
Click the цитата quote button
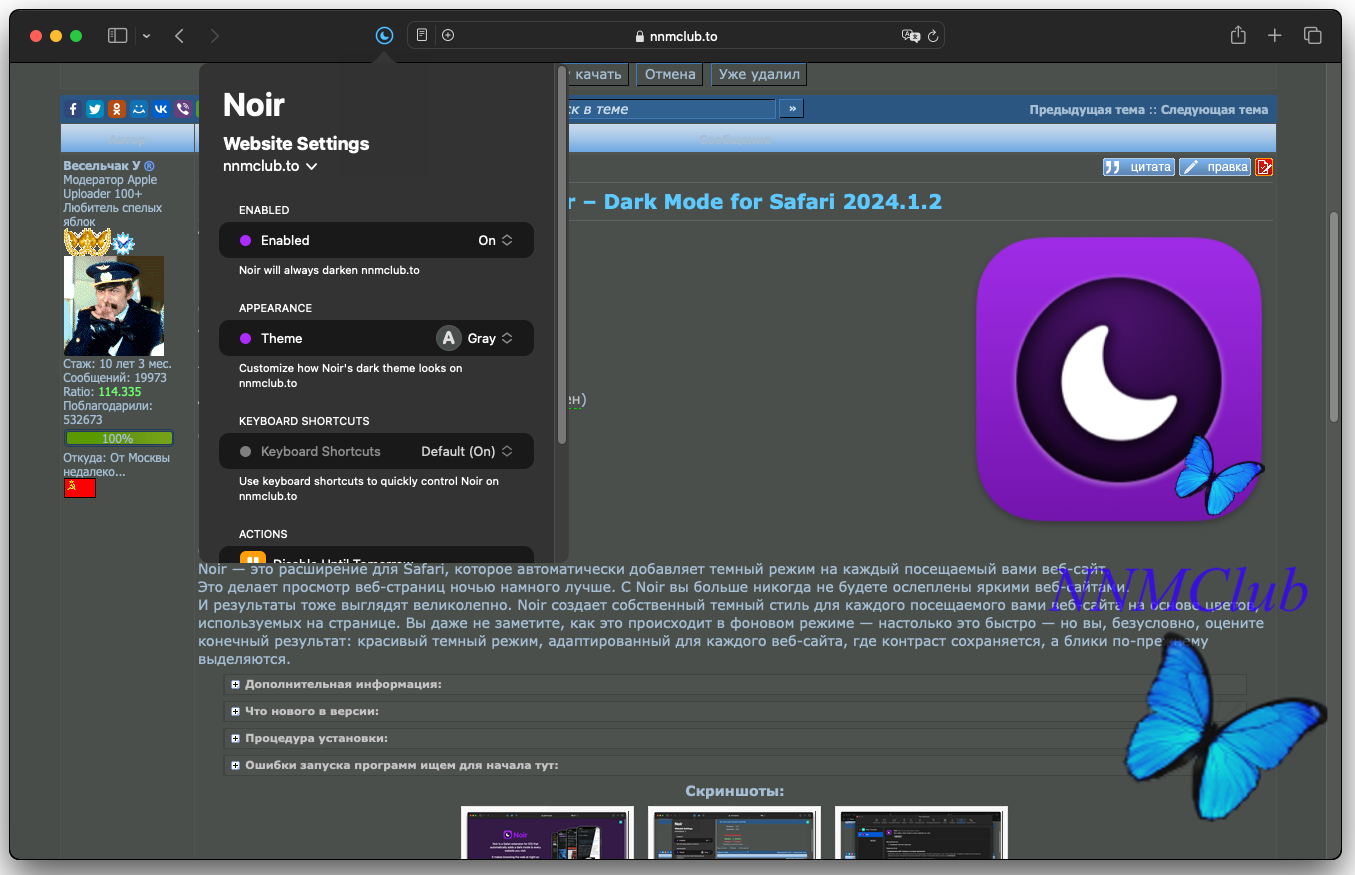(x=1138, y=167)
